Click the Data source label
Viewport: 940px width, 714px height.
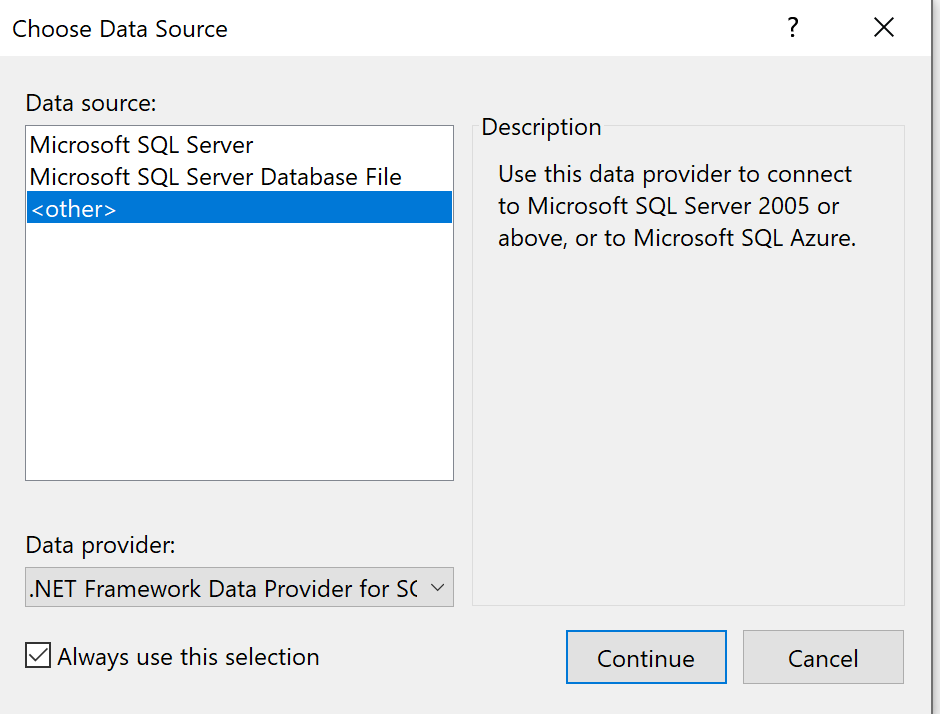tap(90, 103)
